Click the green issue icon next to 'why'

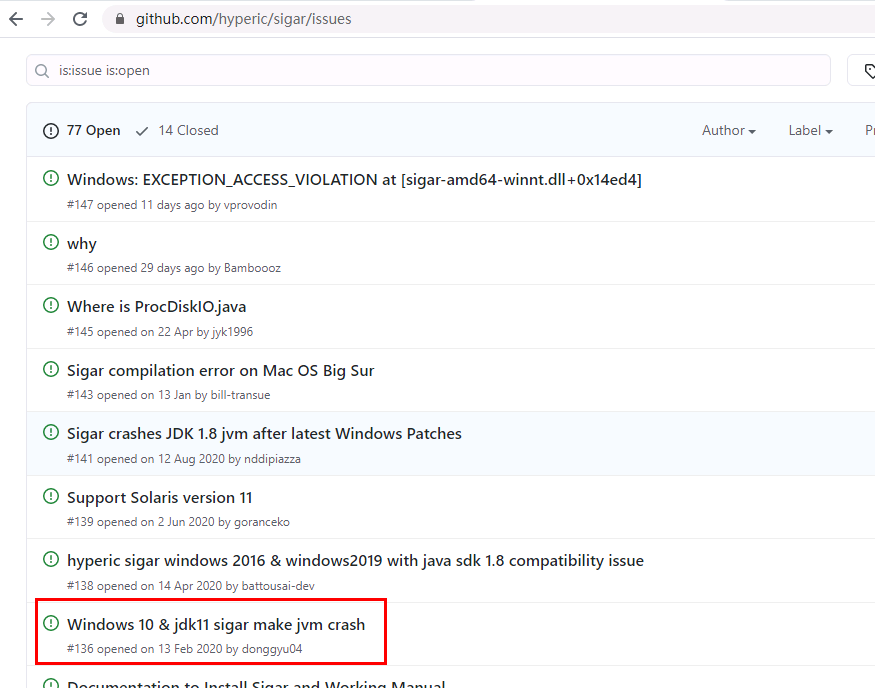click(51, 242)
